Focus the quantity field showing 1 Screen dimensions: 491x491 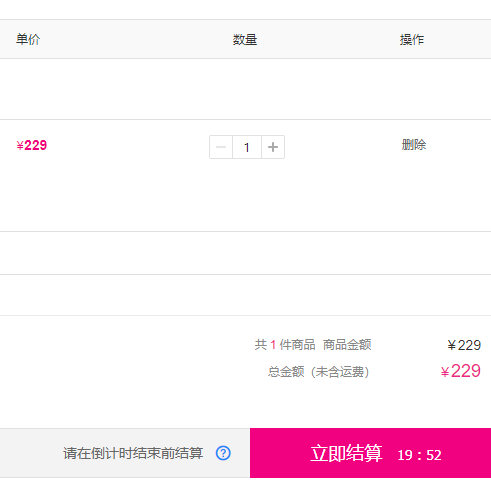[247, 147]
